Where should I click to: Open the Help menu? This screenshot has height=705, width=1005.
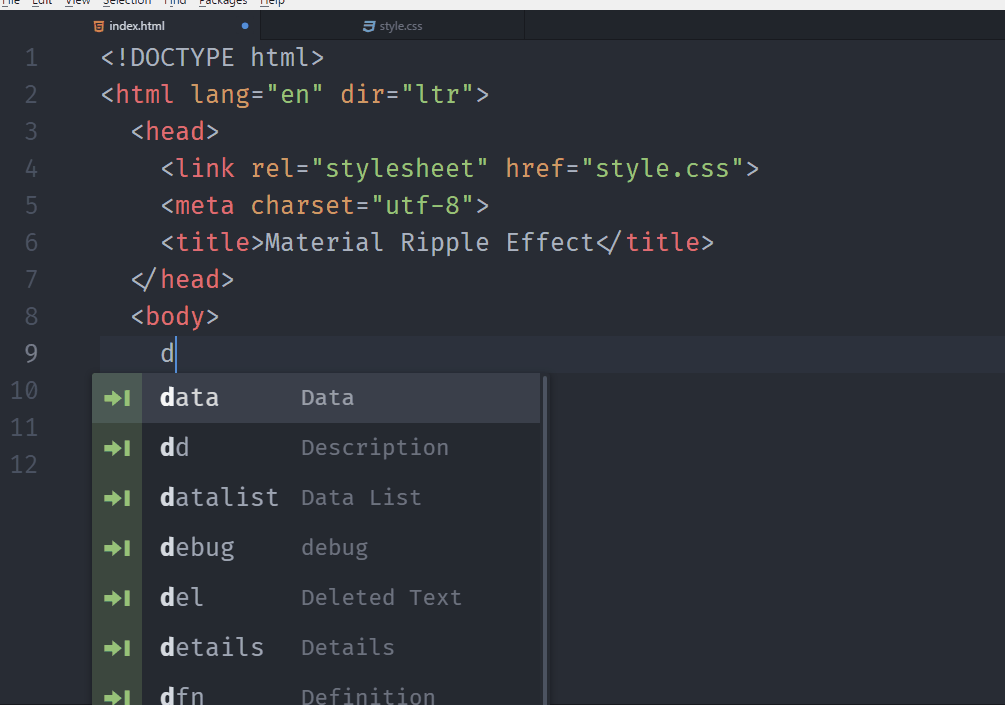click(x=271, y=3)
